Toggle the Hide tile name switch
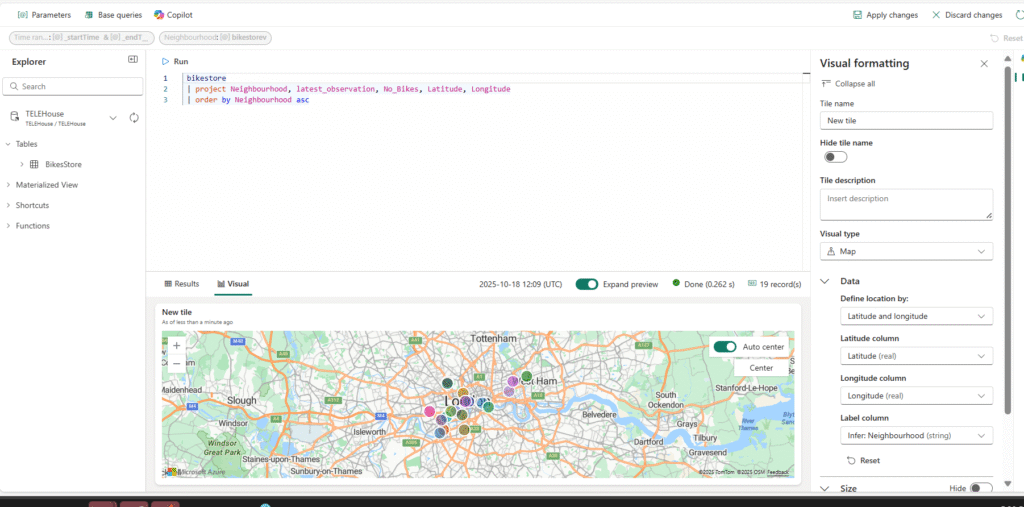The height and width of the screenshot is (507, 1024). point(835,157)
